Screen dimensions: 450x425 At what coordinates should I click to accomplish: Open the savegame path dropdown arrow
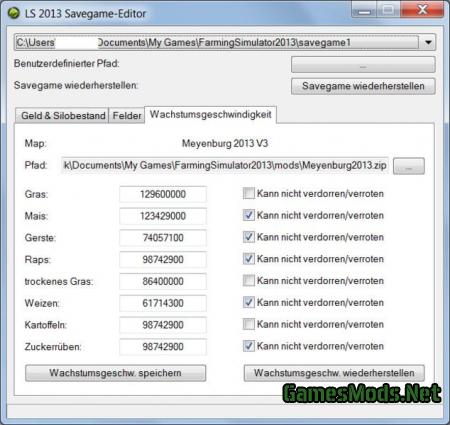click(428, 42)
